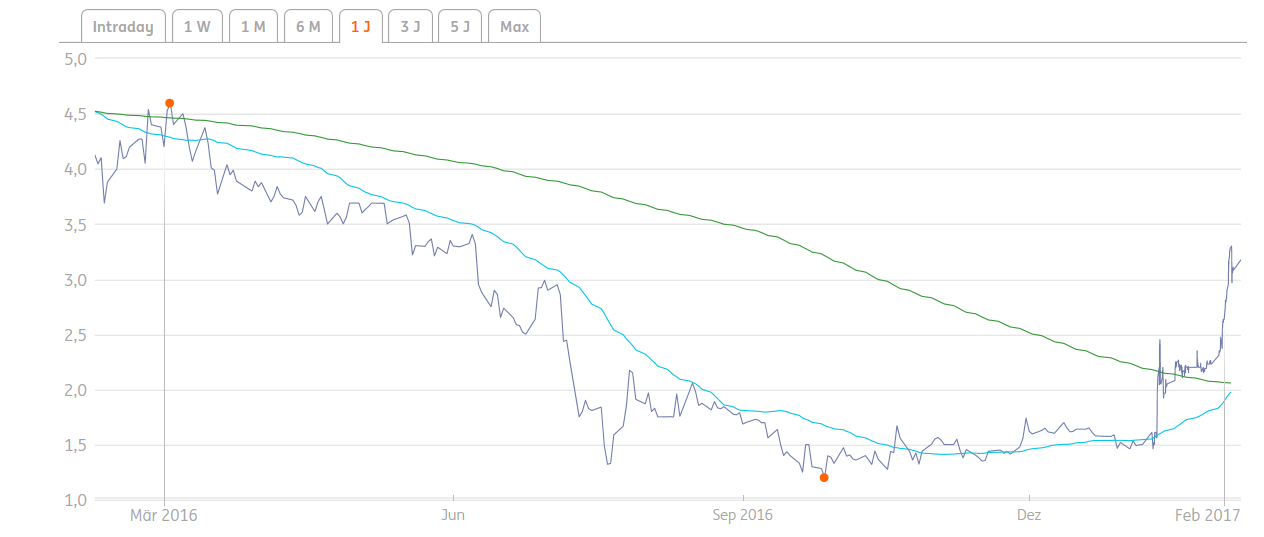Click the Dez axis label
The height and width of the screenshot is (537, 1264).
tap(1029, 516)
